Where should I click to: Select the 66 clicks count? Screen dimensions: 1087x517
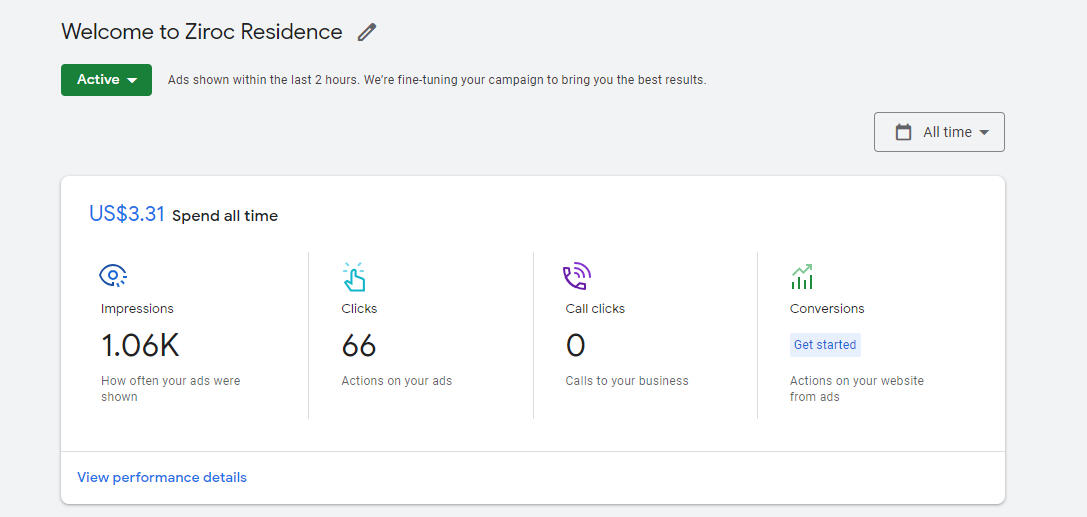(x=359, y=346)
